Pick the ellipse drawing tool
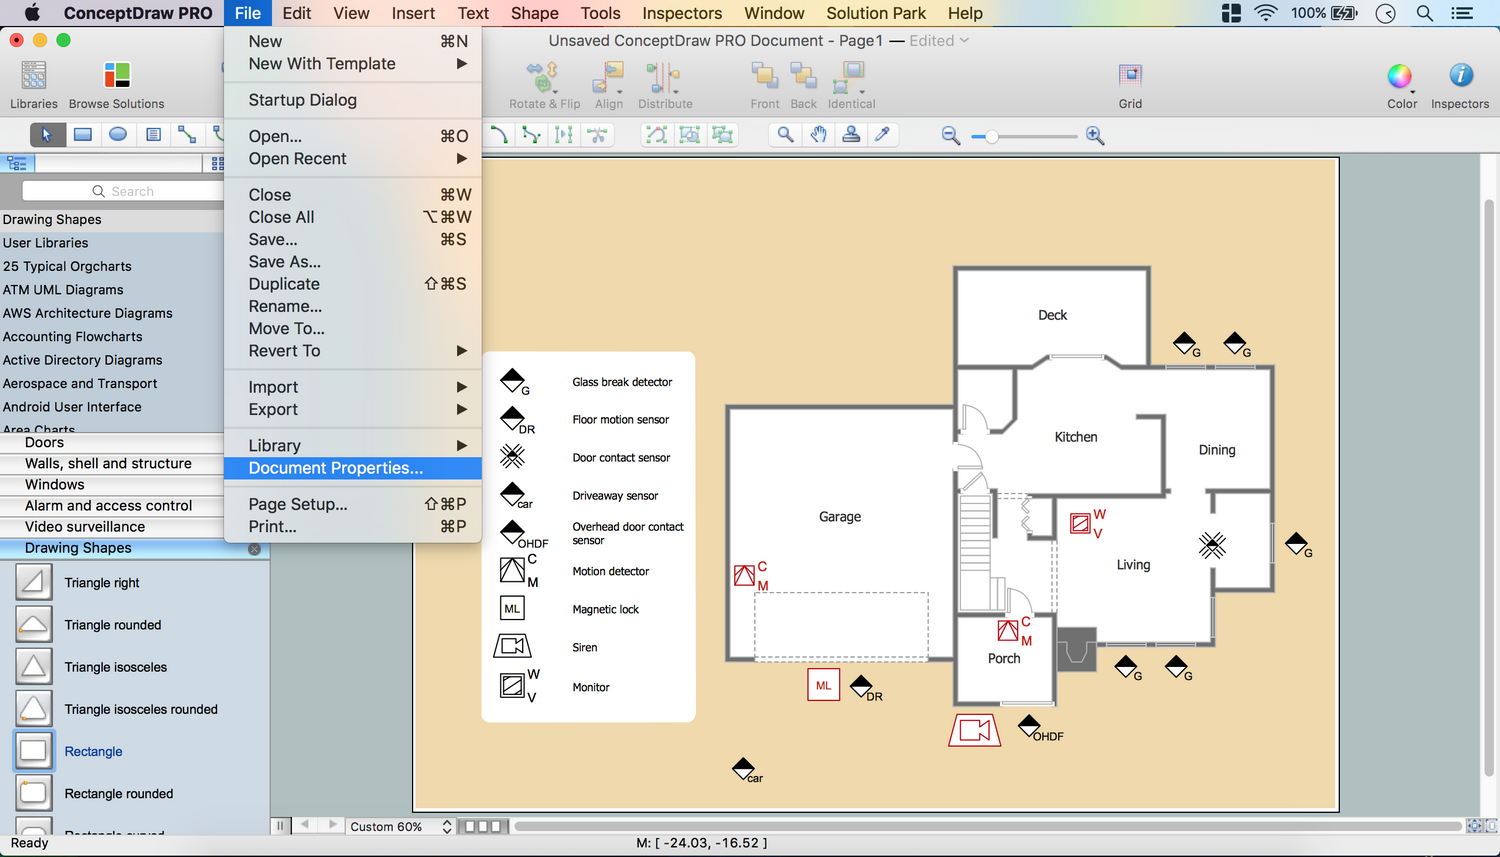The width and height of the screenshot is (1500, 857). pos(118,135)
